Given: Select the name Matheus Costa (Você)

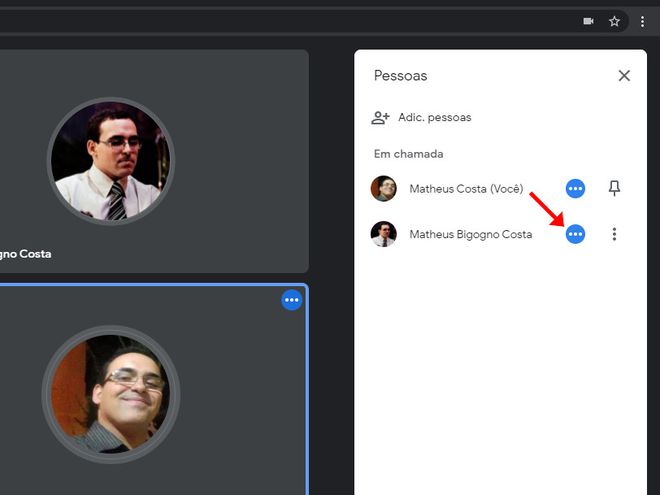Looking at the screenshot, I should pos(466,189).
